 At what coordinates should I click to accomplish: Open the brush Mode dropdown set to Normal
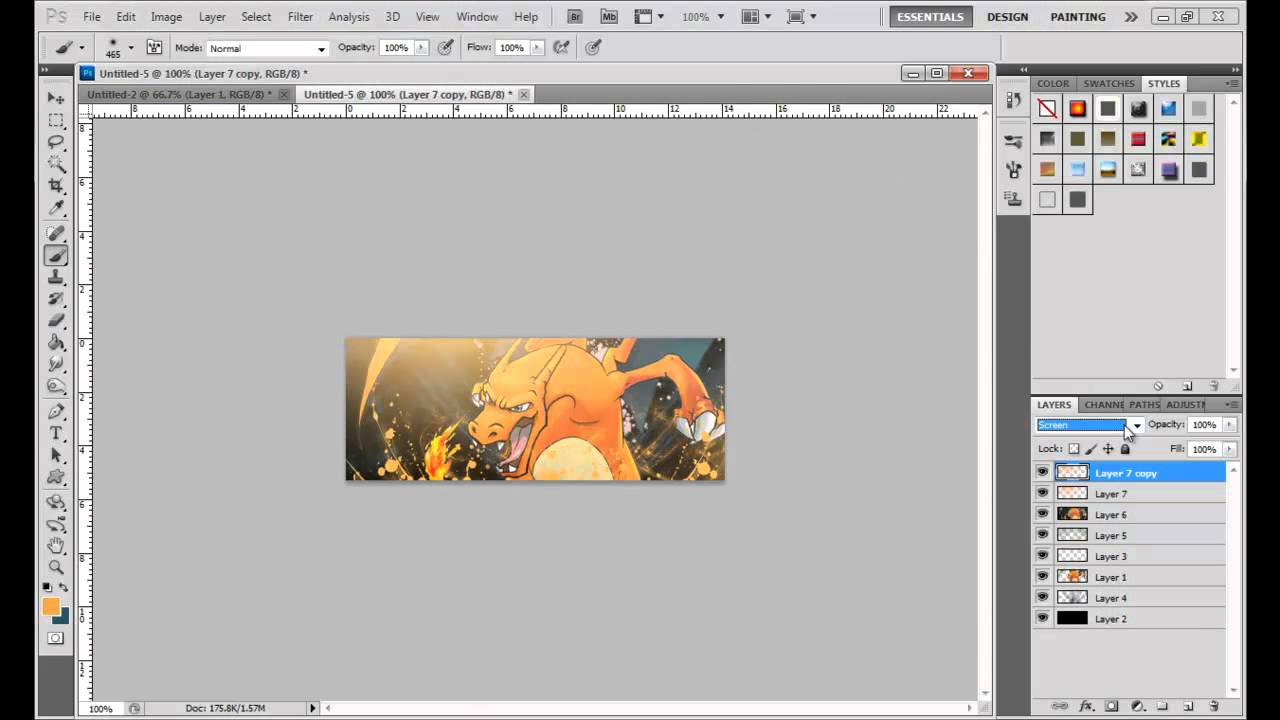[267, 48]
